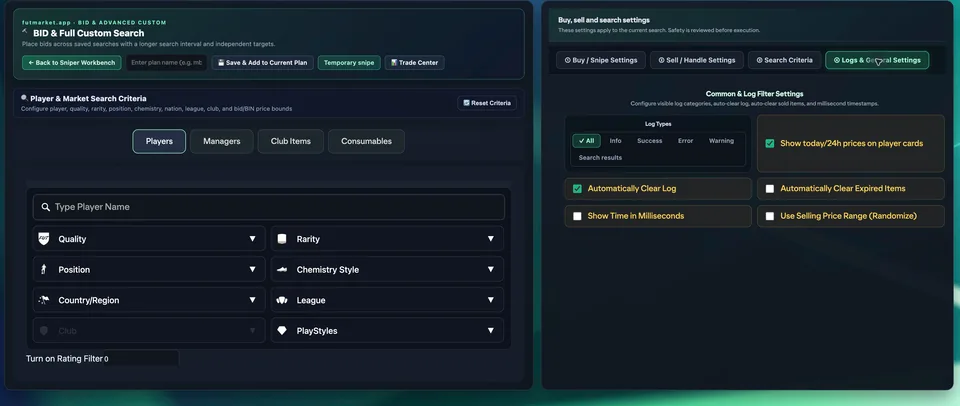Click the Enter plan name field
Viewport: 960px width, 406px height.
point(167,62)
